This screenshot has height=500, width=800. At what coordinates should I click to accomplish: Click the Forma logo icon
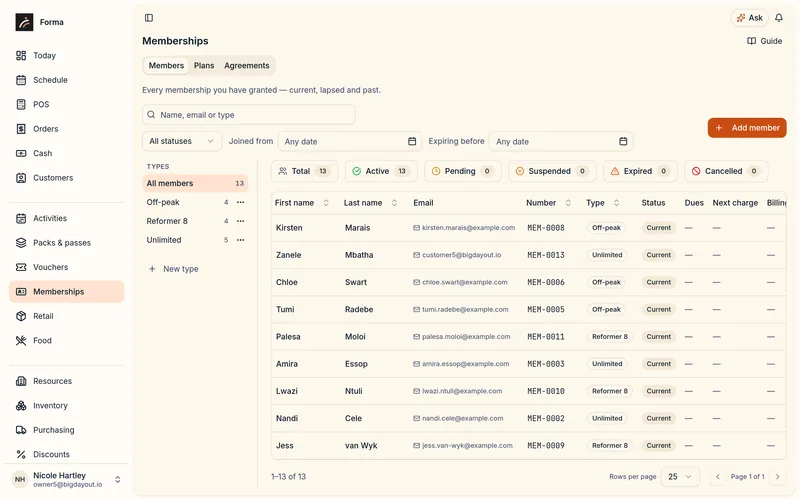[x=24, y=22]
